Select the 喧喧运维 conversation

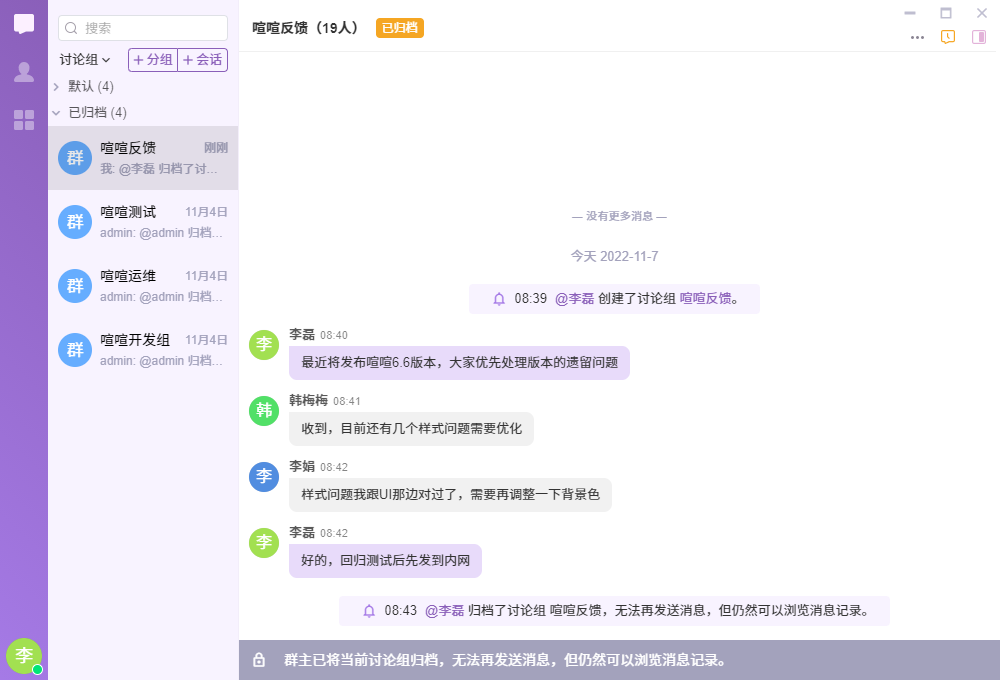[143, 286]
